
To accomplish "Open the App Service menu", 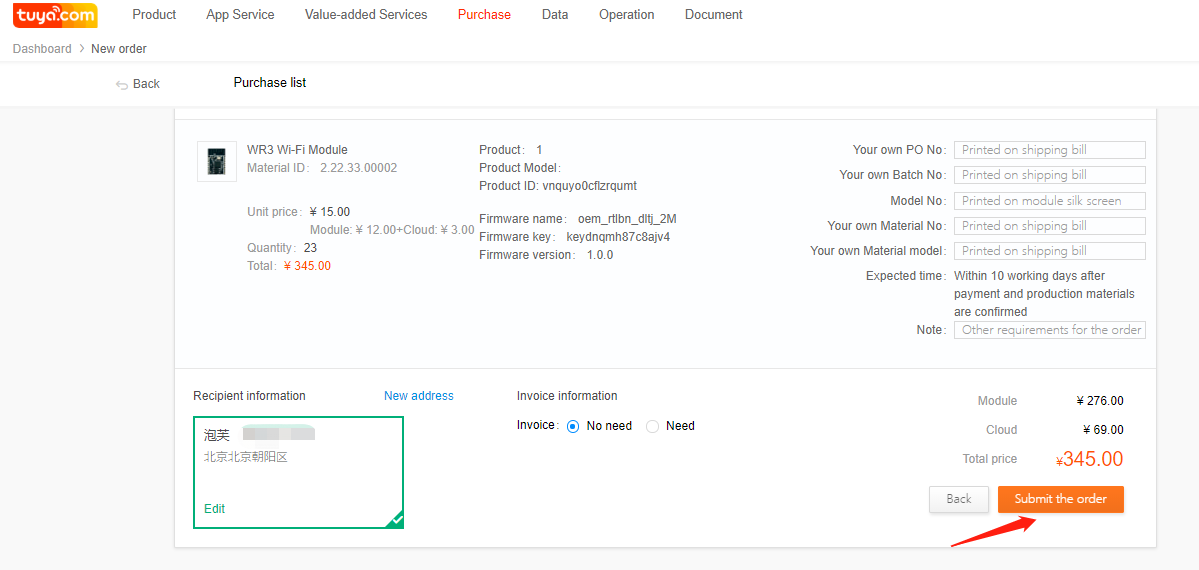I will (240, 15).
